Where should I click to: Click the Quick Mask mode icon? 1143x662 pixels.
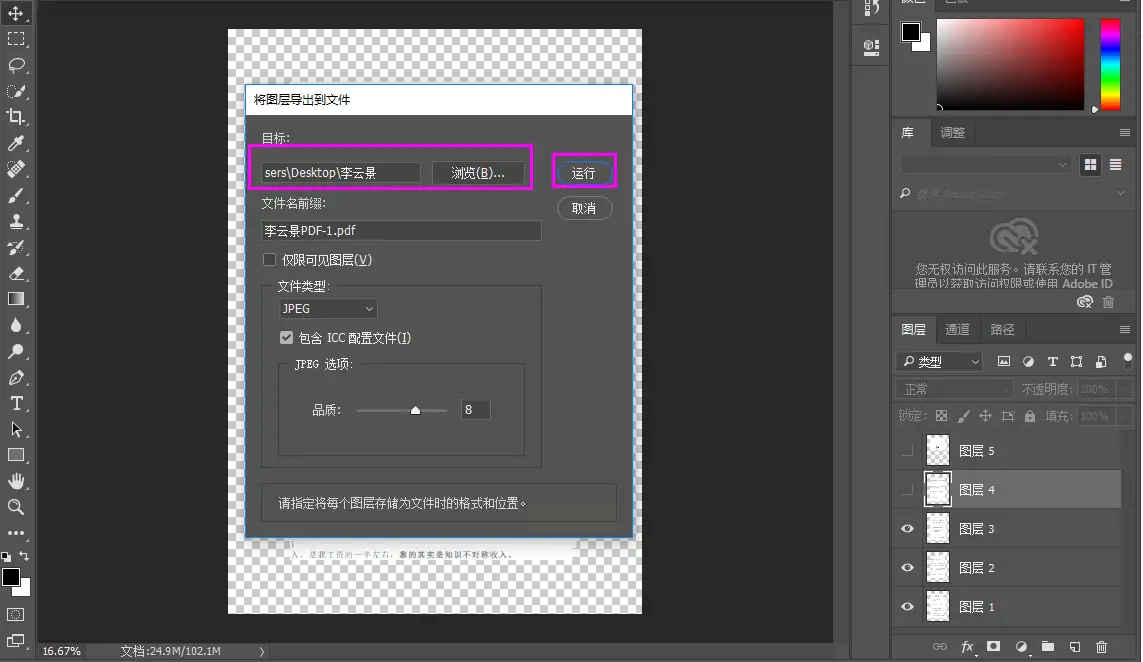(x=16, y=615)
